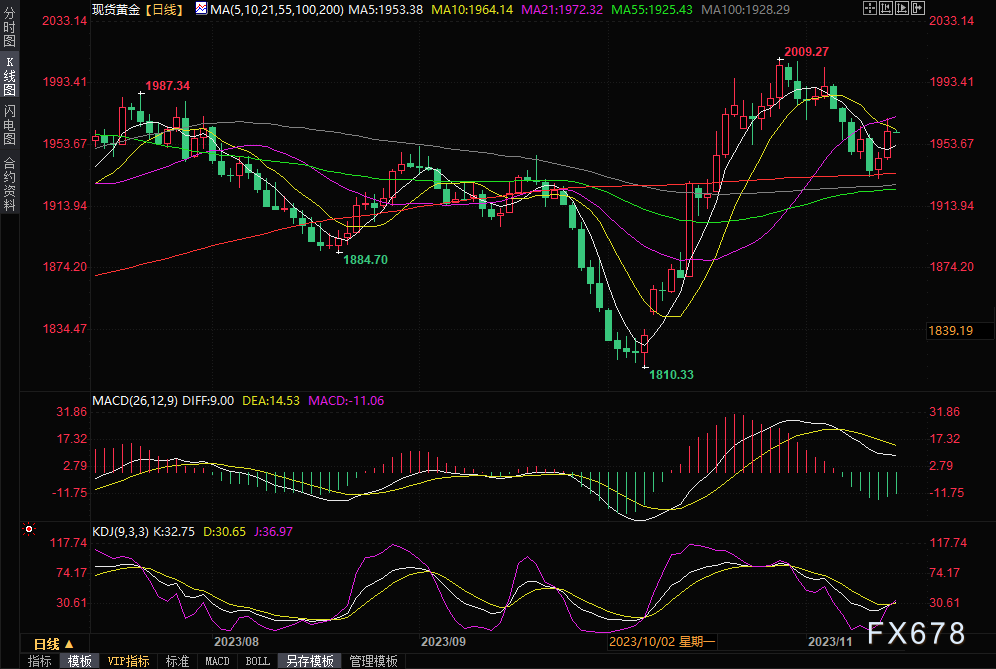
Task: Click the KDJ(9,3,3) indicator label
Action: click(120, 532)
